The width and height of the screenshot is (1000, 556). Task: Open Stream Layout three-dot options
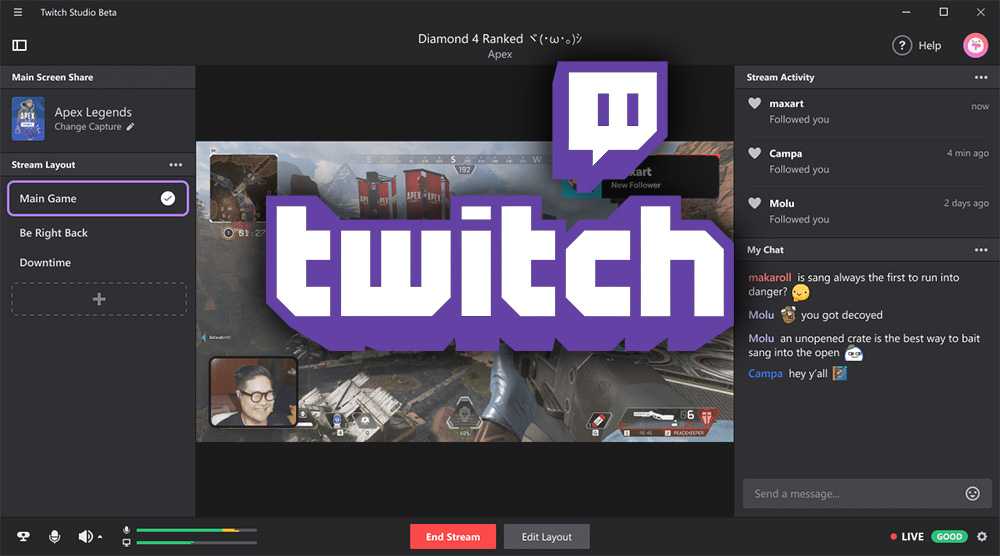pyautogui.click(x=175, y=165)
